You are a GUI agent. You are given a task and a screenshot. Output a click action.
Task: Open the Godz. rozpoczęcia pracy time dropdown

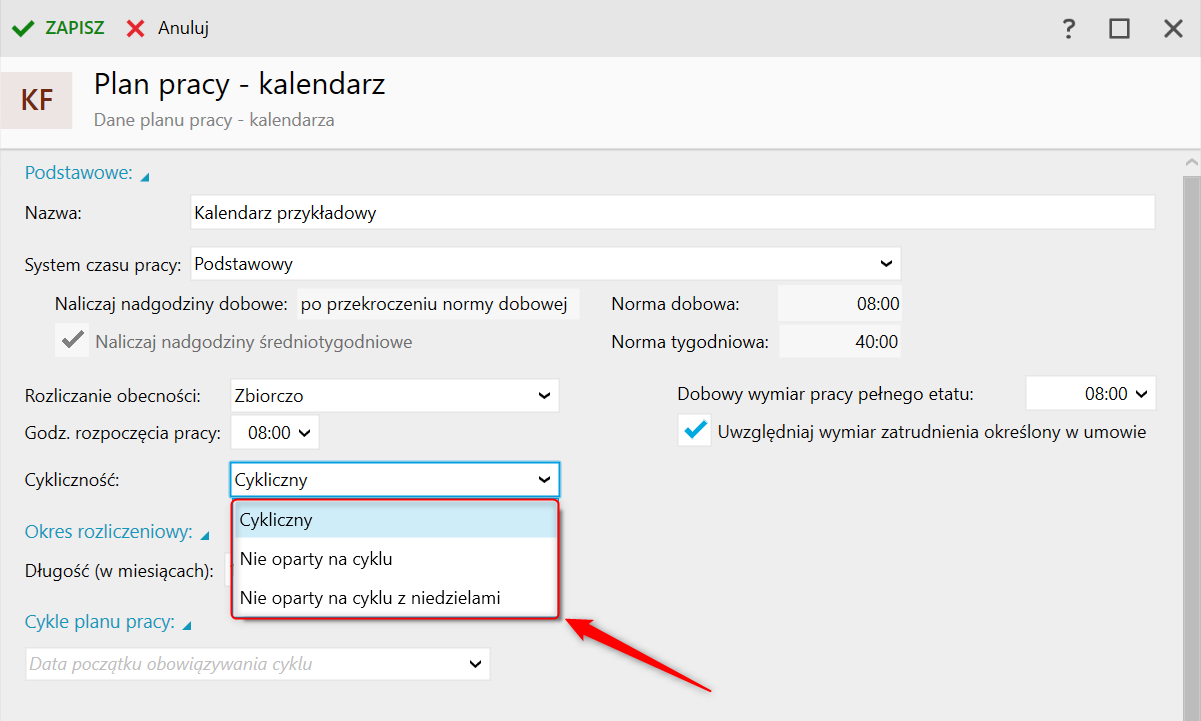305,433
